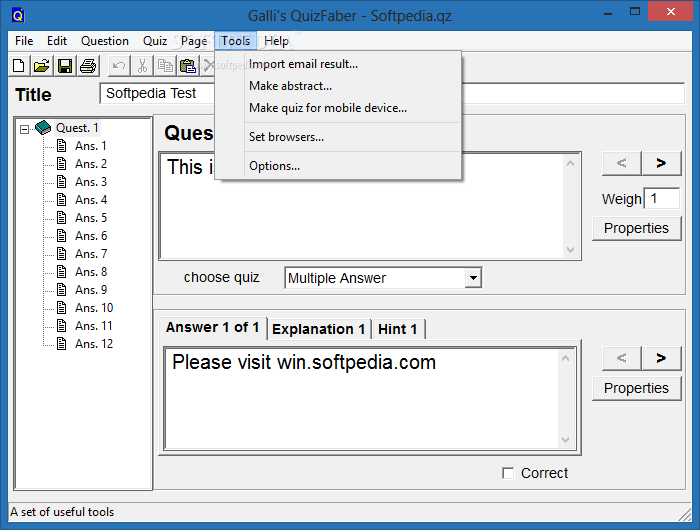700x530 pixels.
Task: Select Ans. 1 in the tree
Action: [x=91, y=146]
